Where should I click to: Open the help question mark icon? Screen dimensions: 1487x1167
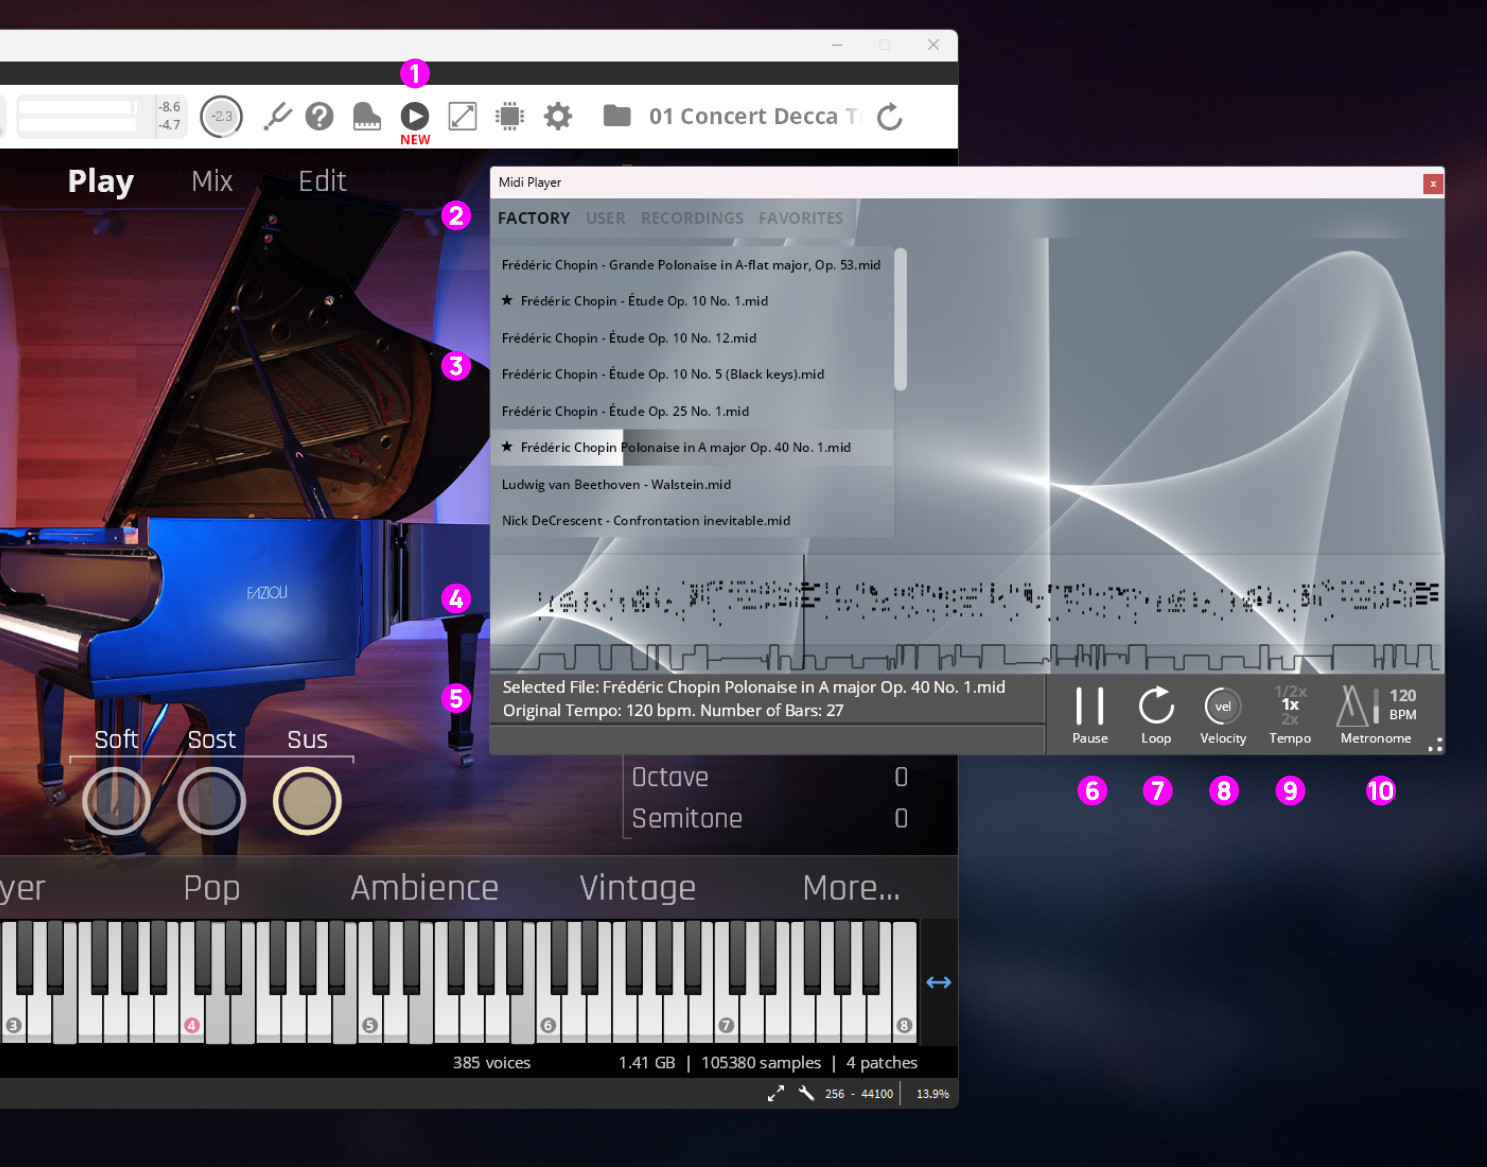[x=319, y=117]
